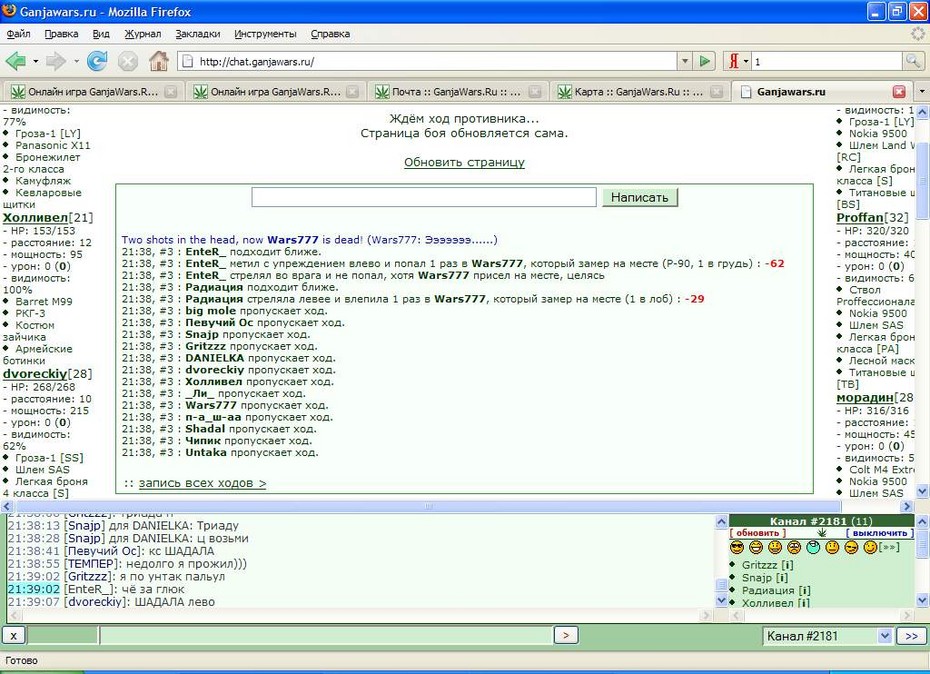Click the Firefox Home toolbar icon
This screenshot has height=674, width=930.
coord(158,61)
